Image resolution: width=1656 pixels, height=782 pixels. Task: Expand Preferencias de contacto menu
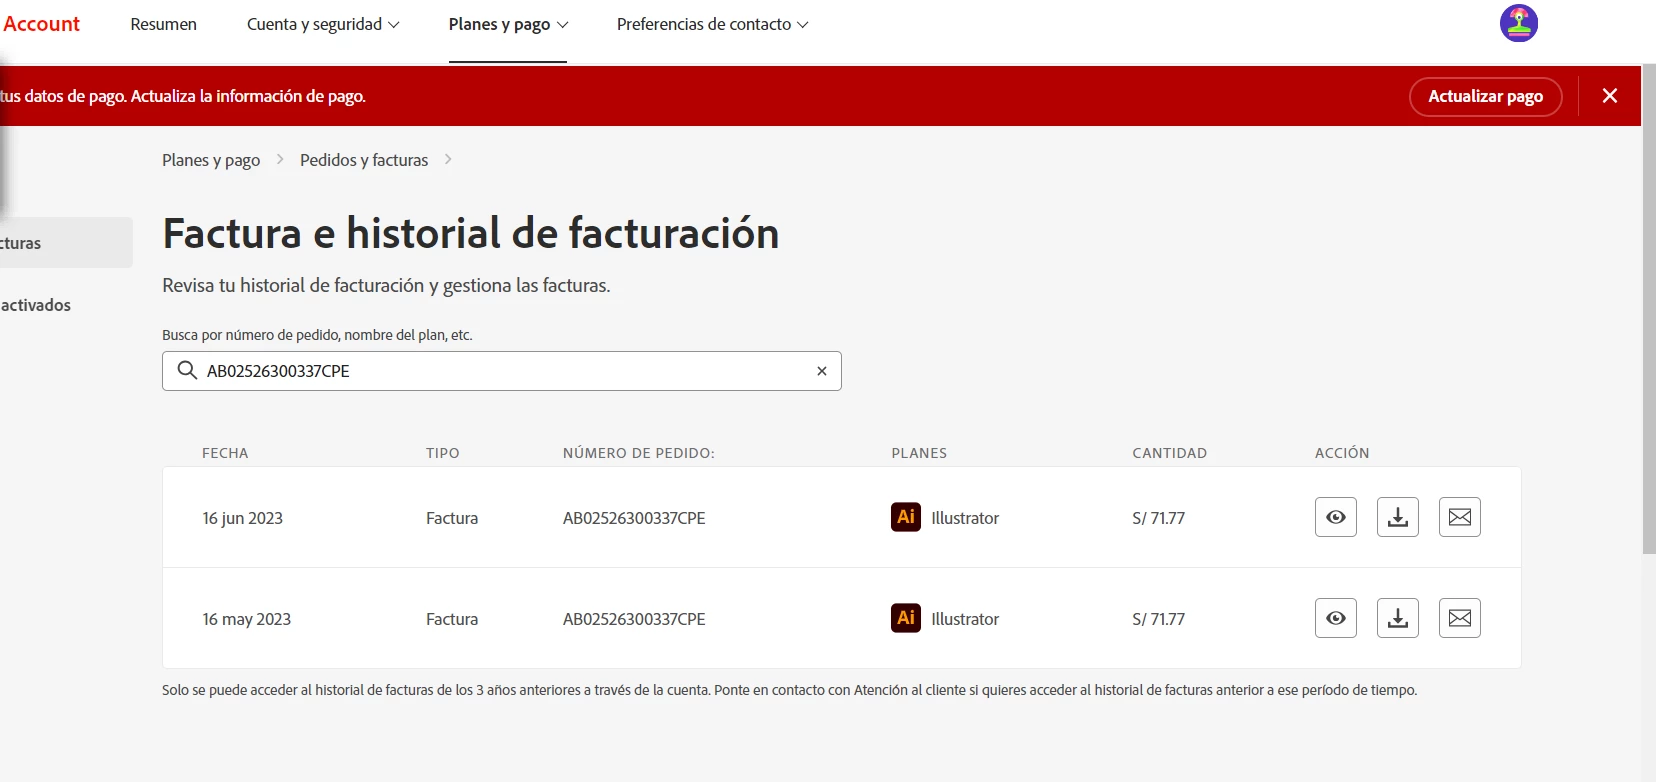click(712, 24)
